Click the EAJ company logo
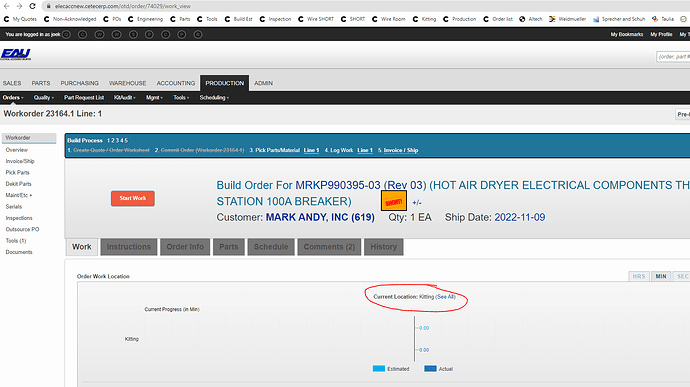Viewport: 690px width, 387px height. (16, 55)
